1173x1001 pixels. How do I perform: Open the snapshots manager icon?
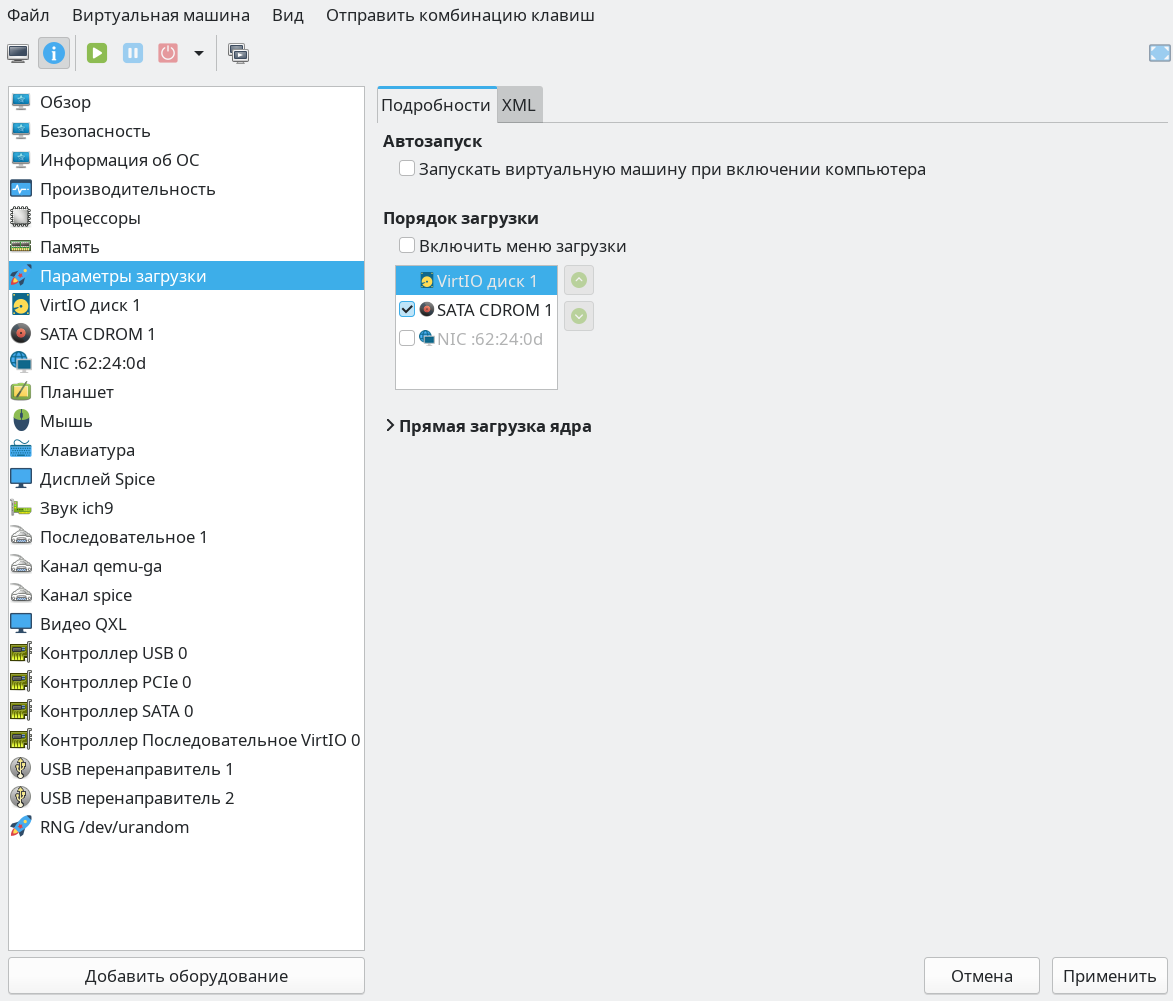click(238, 53)
